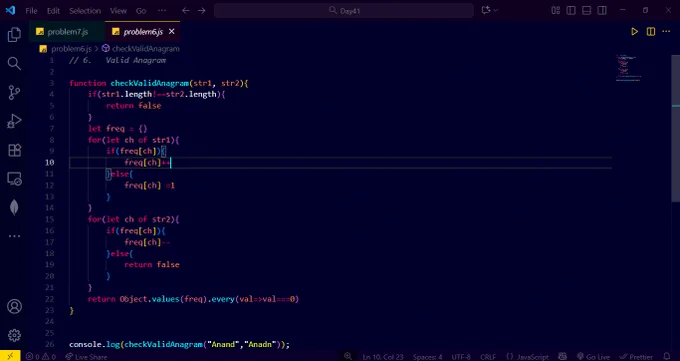Go back in navigation history
The height and width of the screenshot is (361, 680).
(x=186, y=10)
